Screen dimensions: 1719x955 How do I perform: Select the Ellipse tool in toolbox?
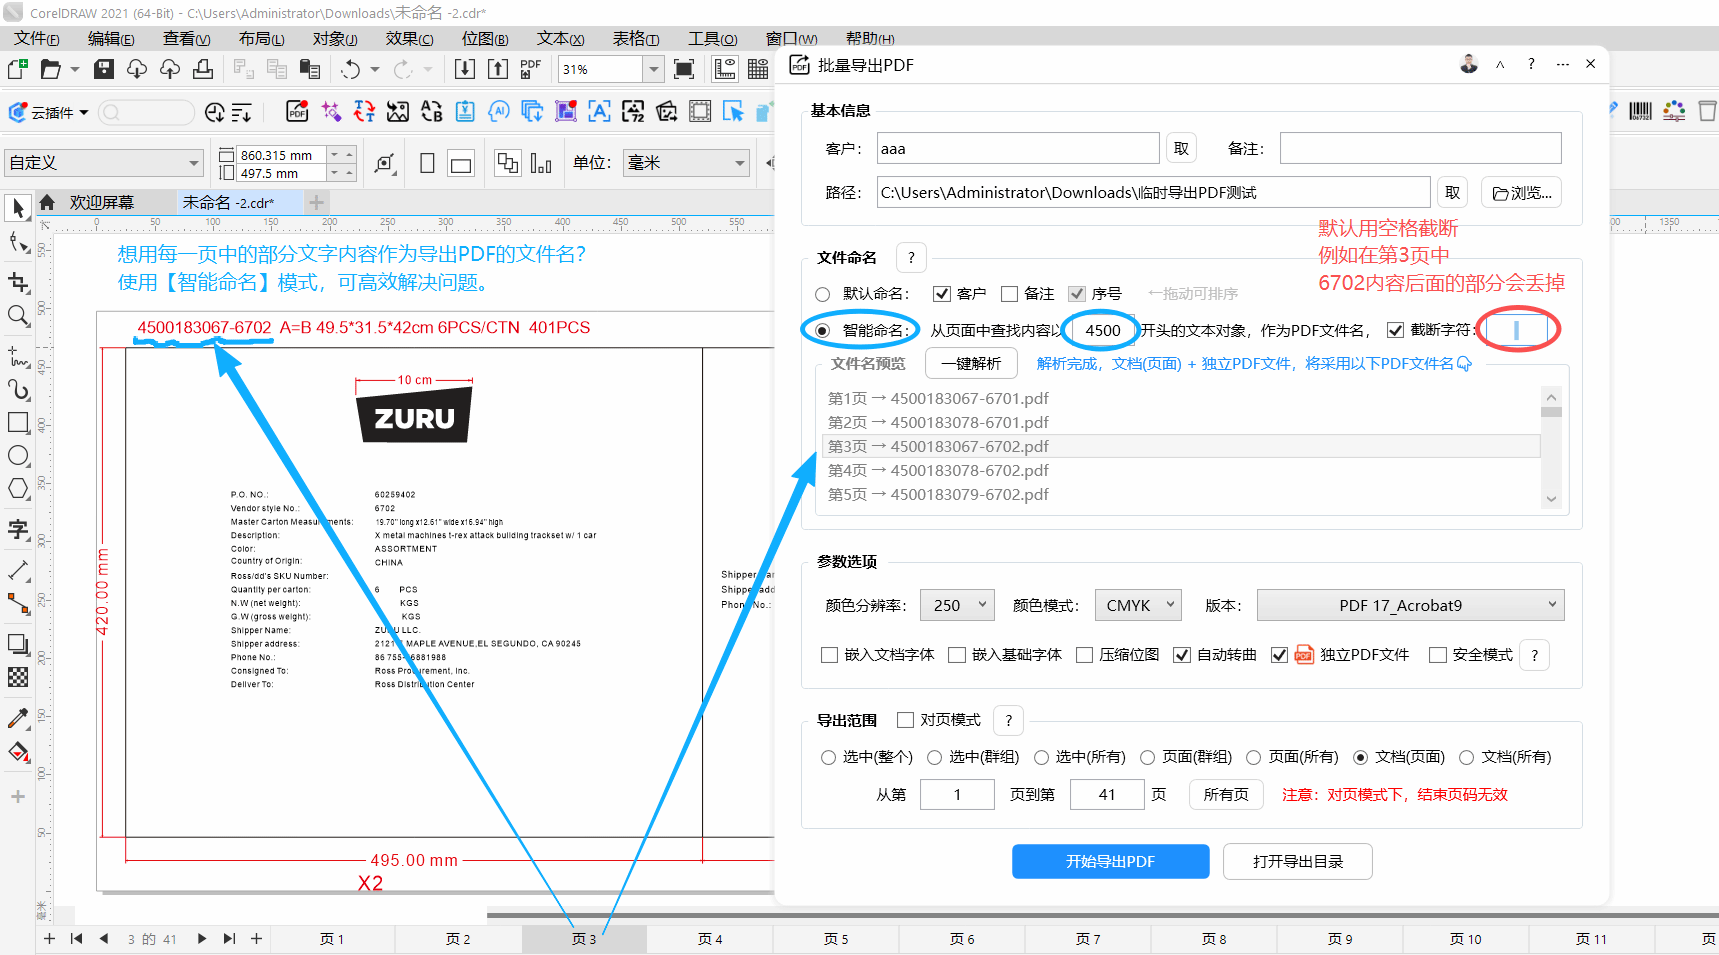pyautogui.click(x=18, y=456)
